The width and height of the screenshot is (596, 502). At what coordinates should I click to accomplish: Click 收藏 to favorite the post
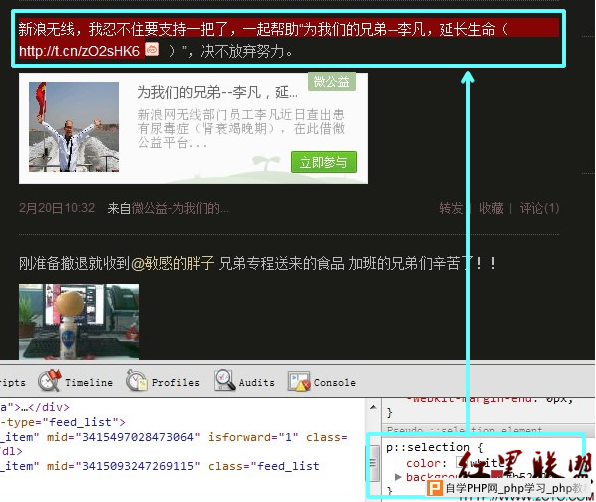pyautogui.click(x=491, y=208)
